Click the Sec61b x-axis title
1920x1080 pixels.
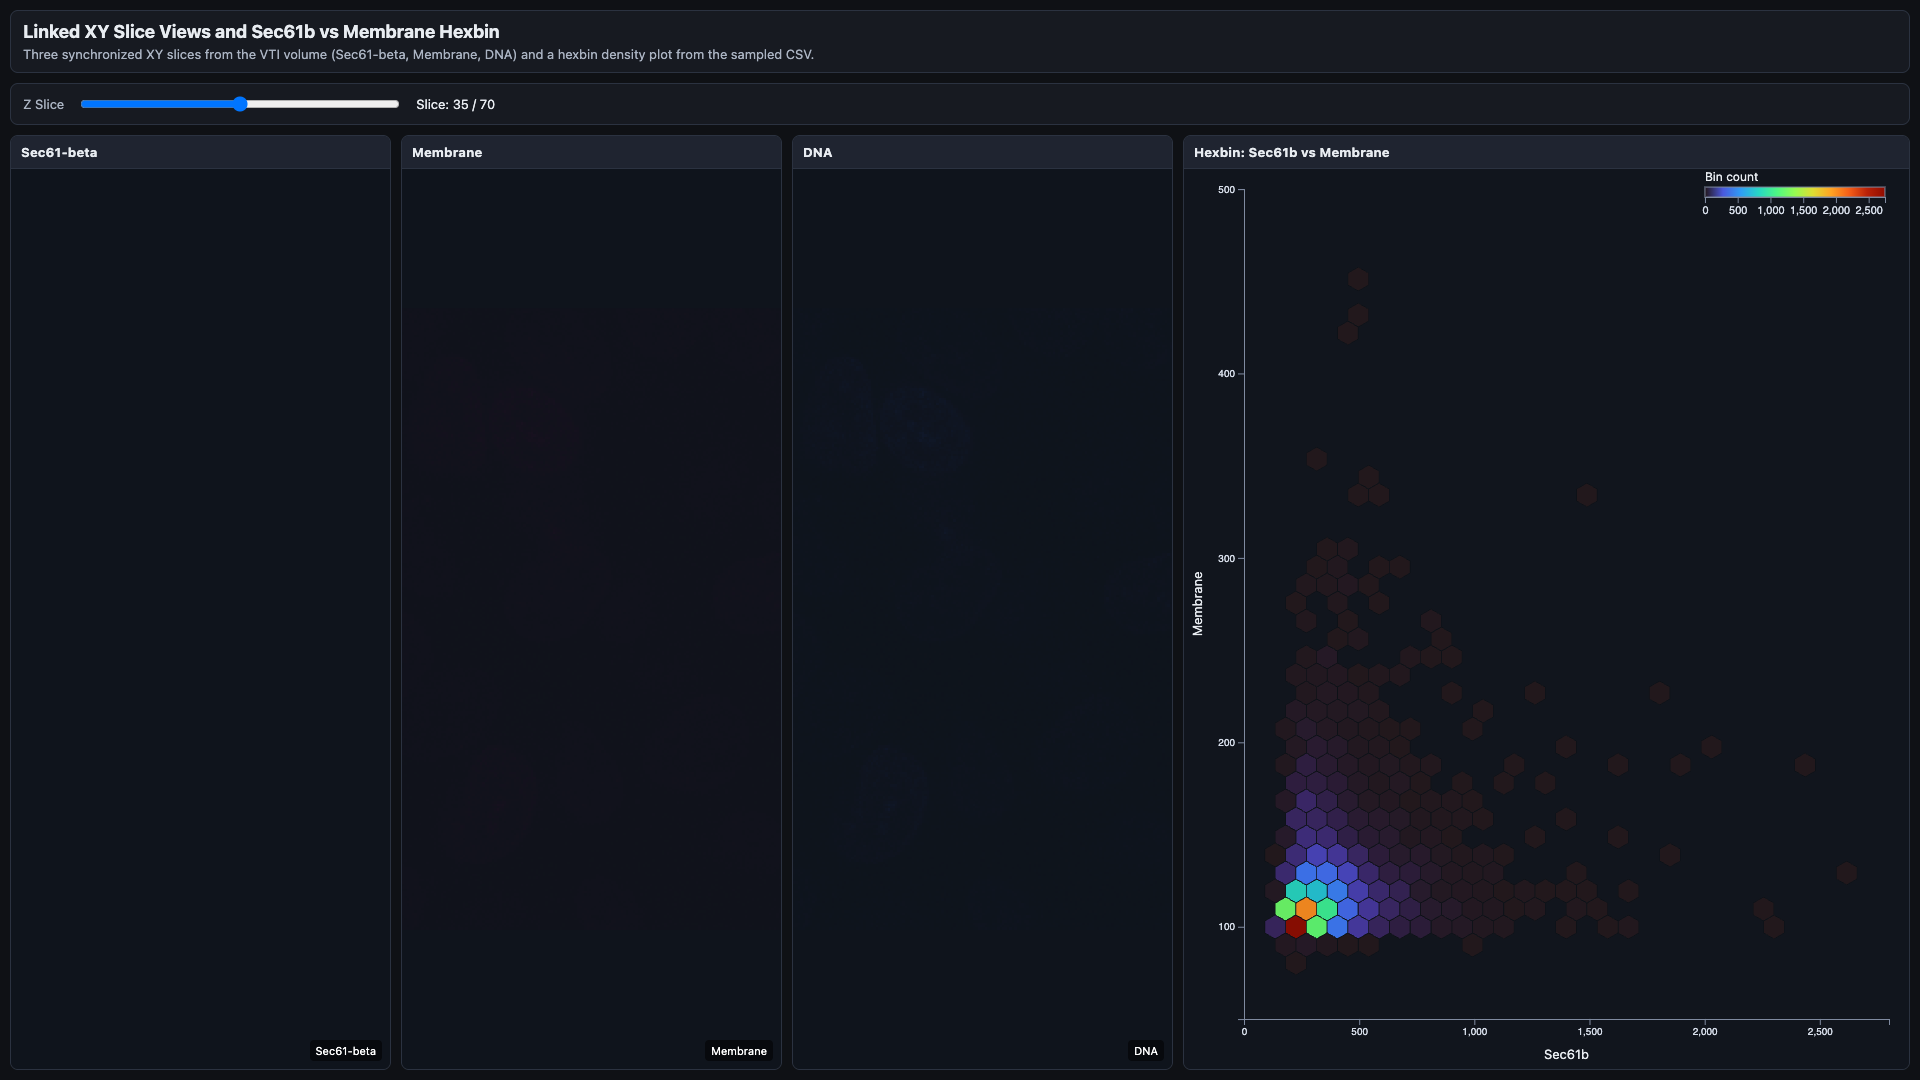tap(1566, 1054)
